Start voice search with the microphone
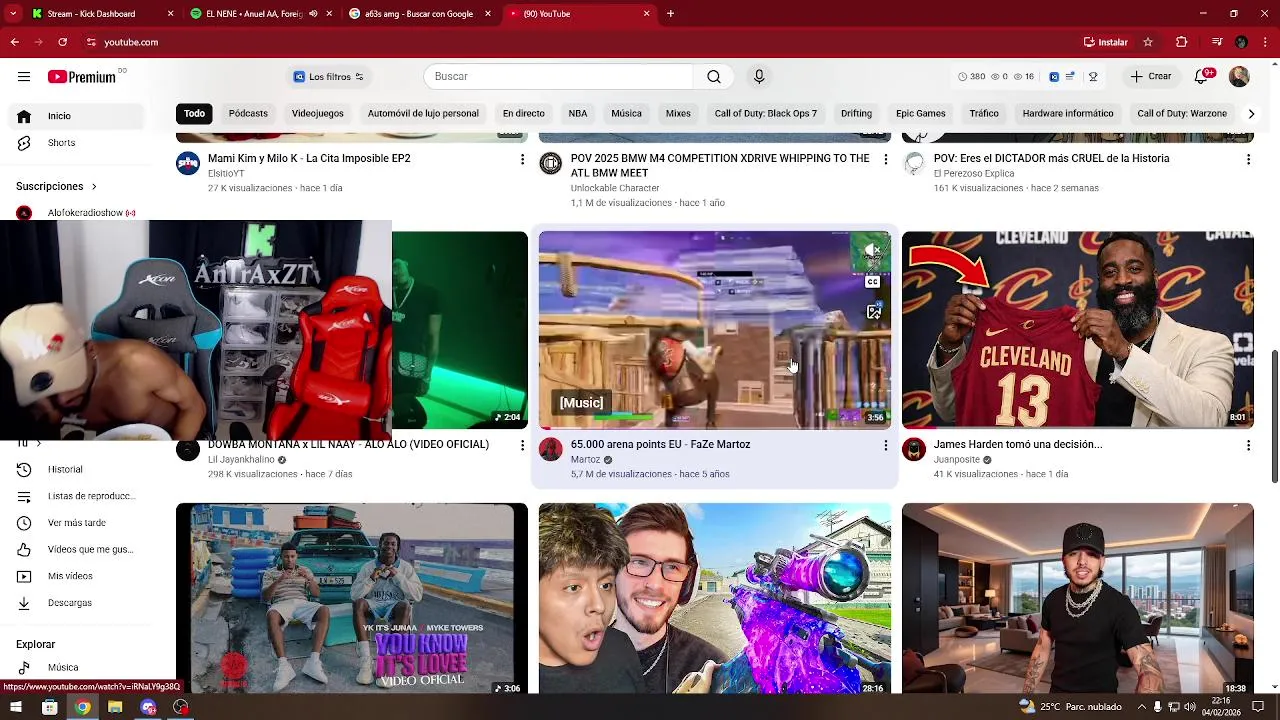The height and width of the screenshot is (720, 1280). click(759, 77)
